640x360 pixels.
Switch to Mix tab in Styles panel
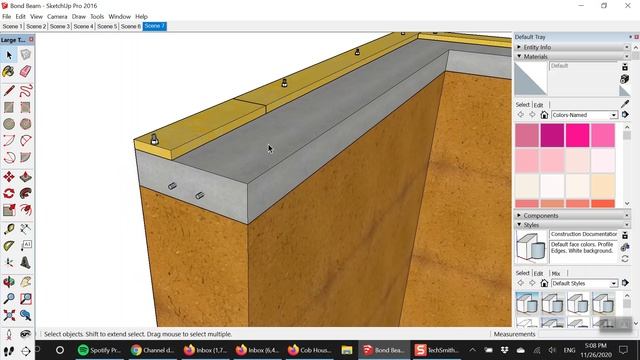coord(556,273)
